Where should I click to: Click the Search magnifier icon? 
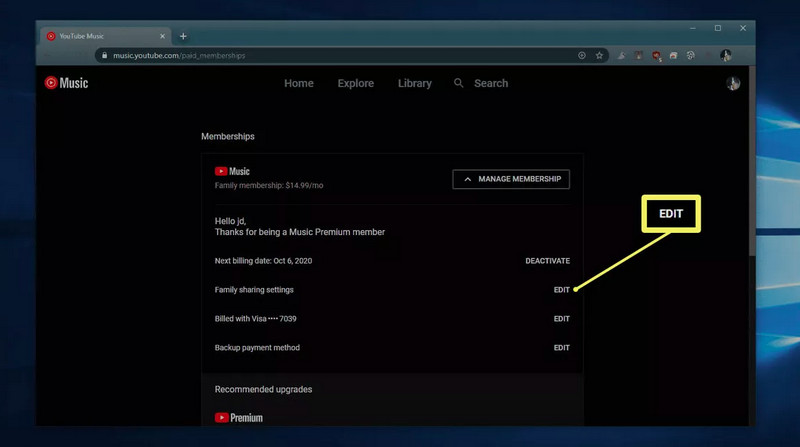[x=458, y=83]
